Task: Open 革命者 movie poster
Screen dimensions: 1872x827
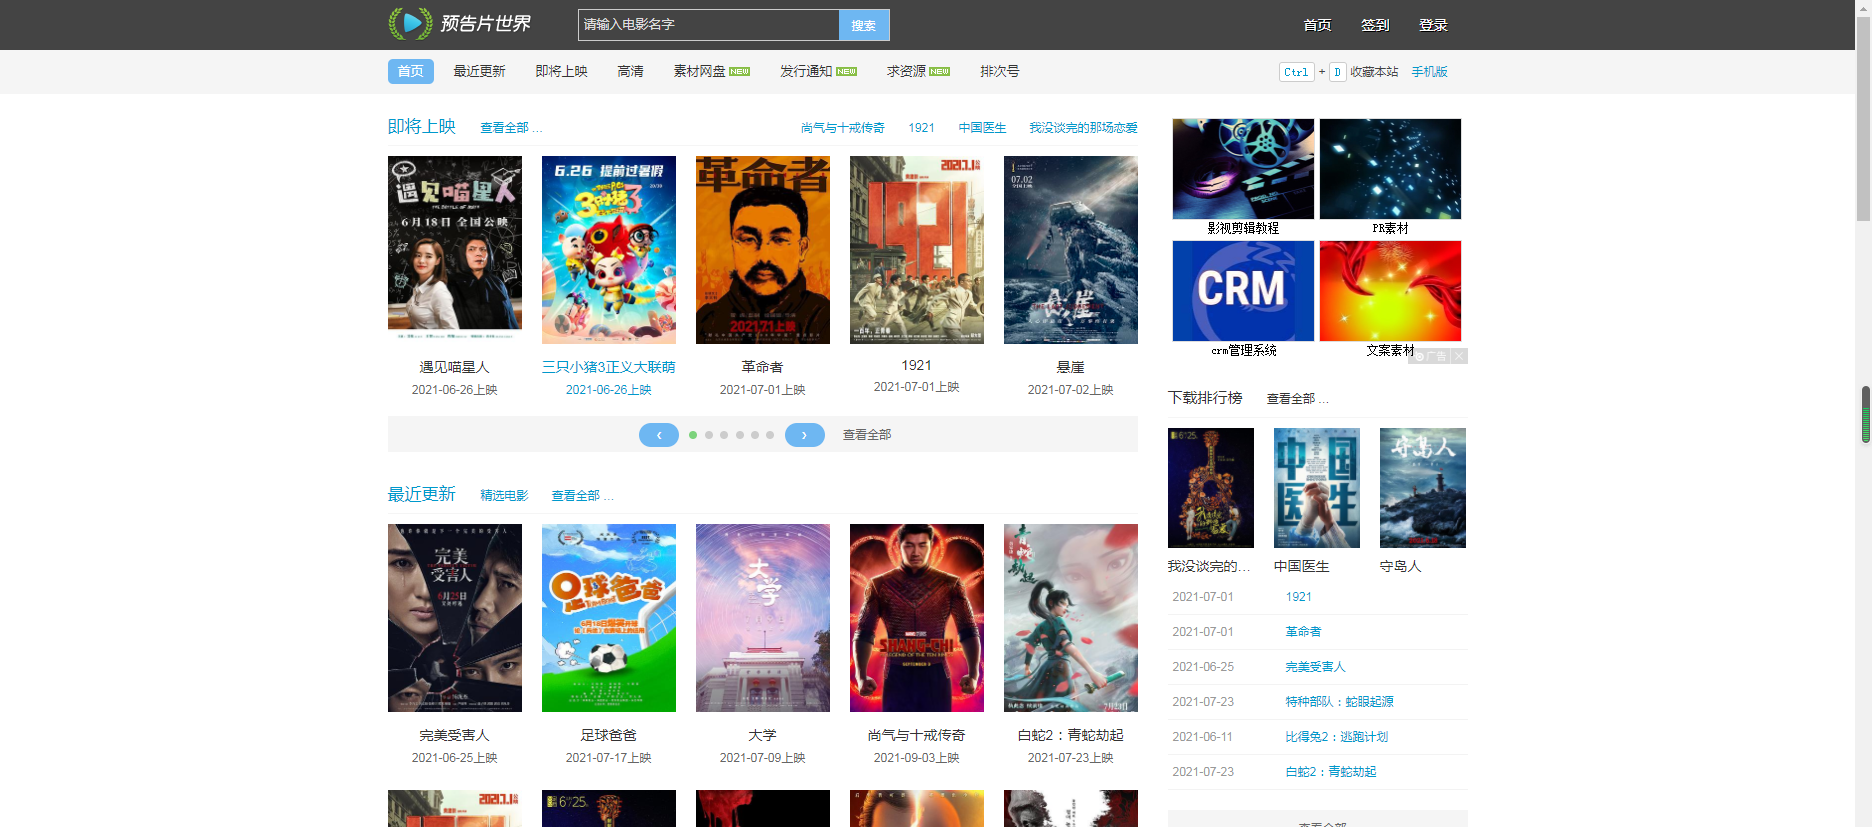Action: click(x=763, y=250)
